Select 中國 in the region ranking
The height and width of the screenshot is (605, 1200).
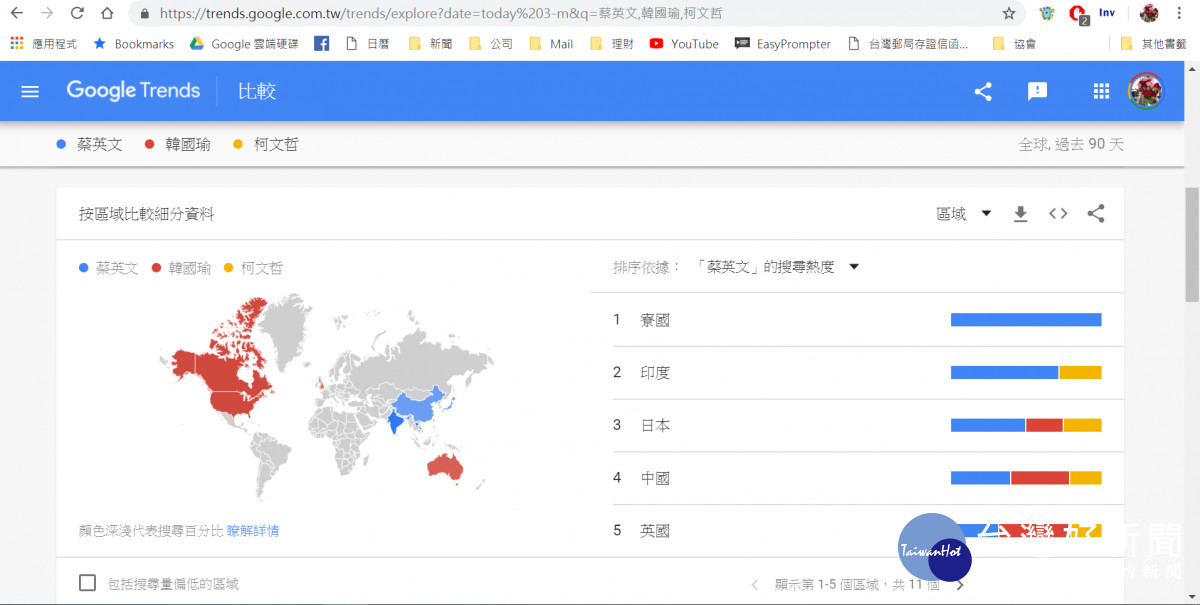click(655, 479)
